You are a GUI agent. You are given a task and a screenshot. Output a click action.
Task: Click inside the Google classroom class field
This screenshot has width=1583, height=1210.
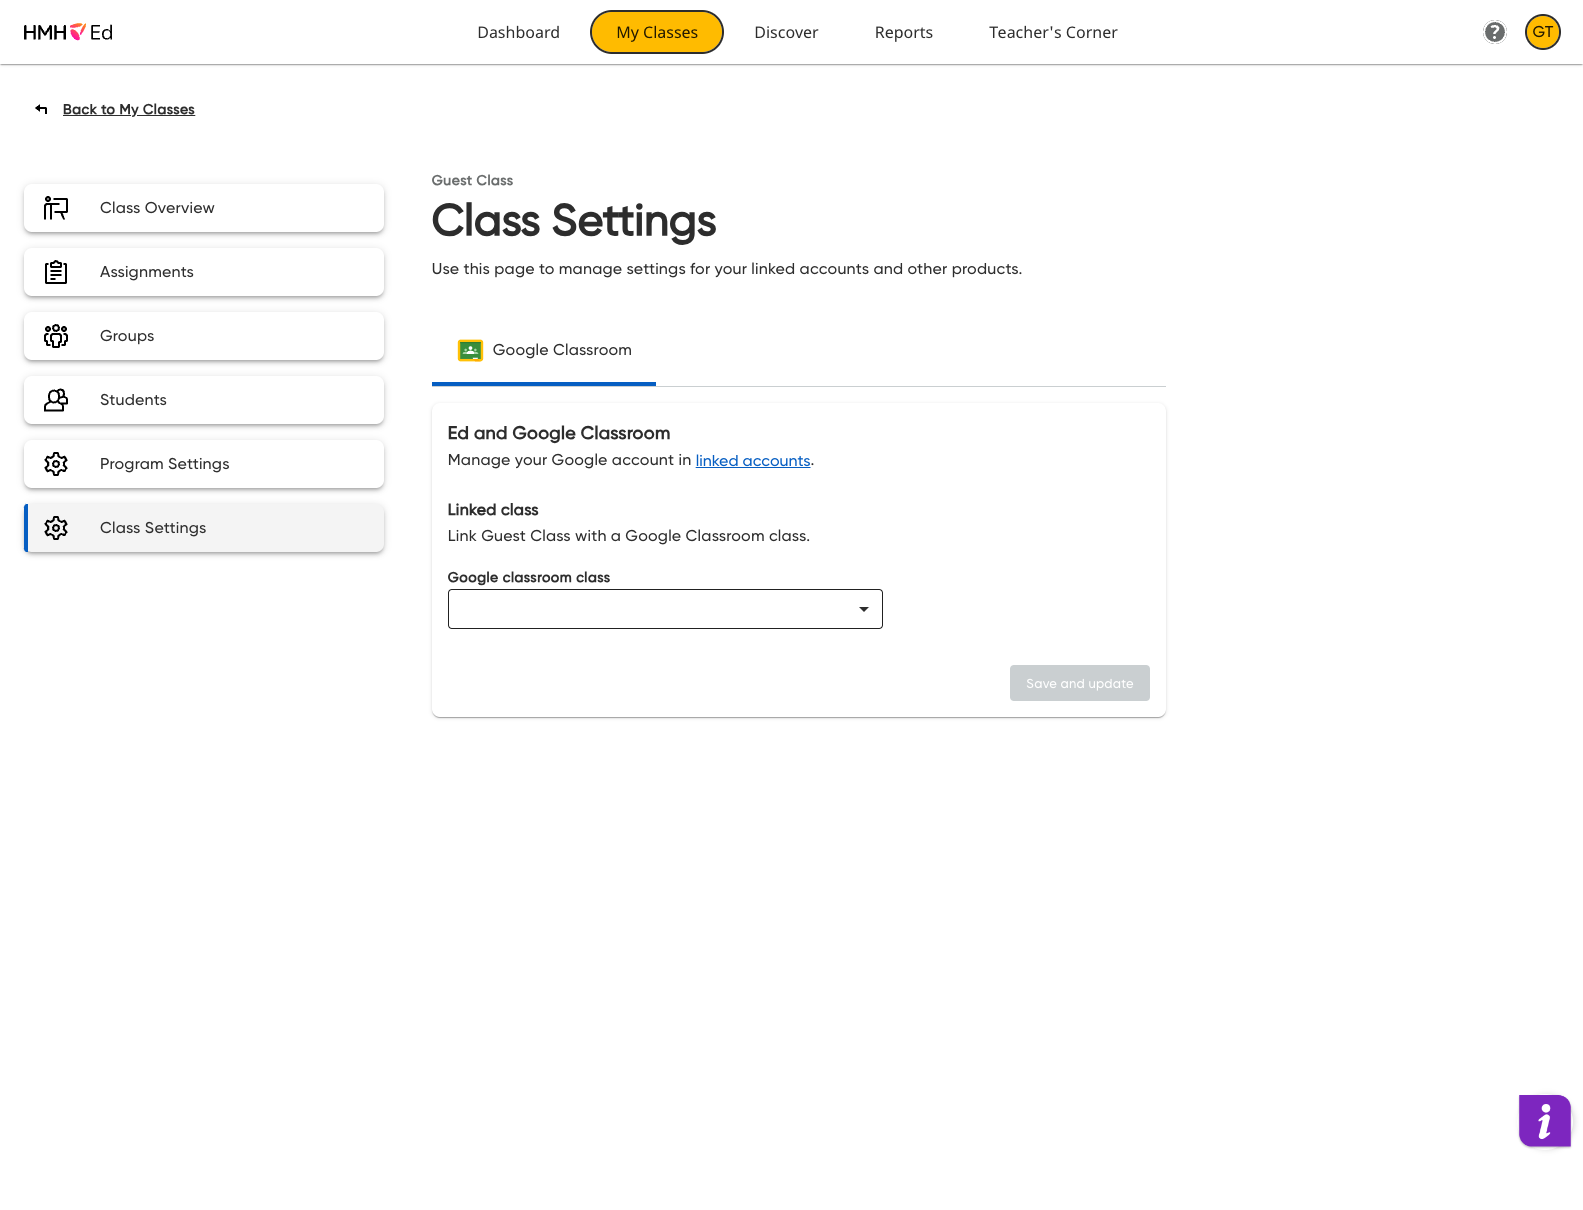click(665, 609)
